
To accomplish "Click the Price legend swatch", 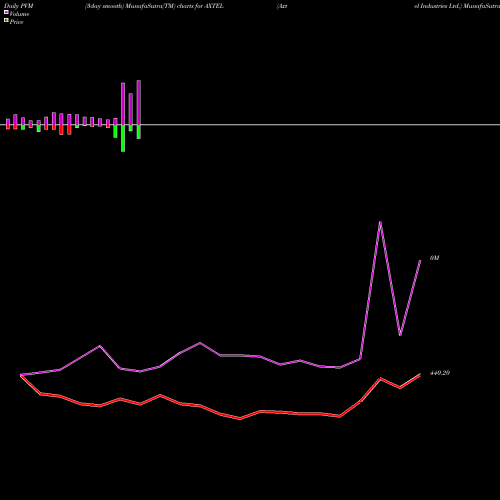I will [6, 20].
